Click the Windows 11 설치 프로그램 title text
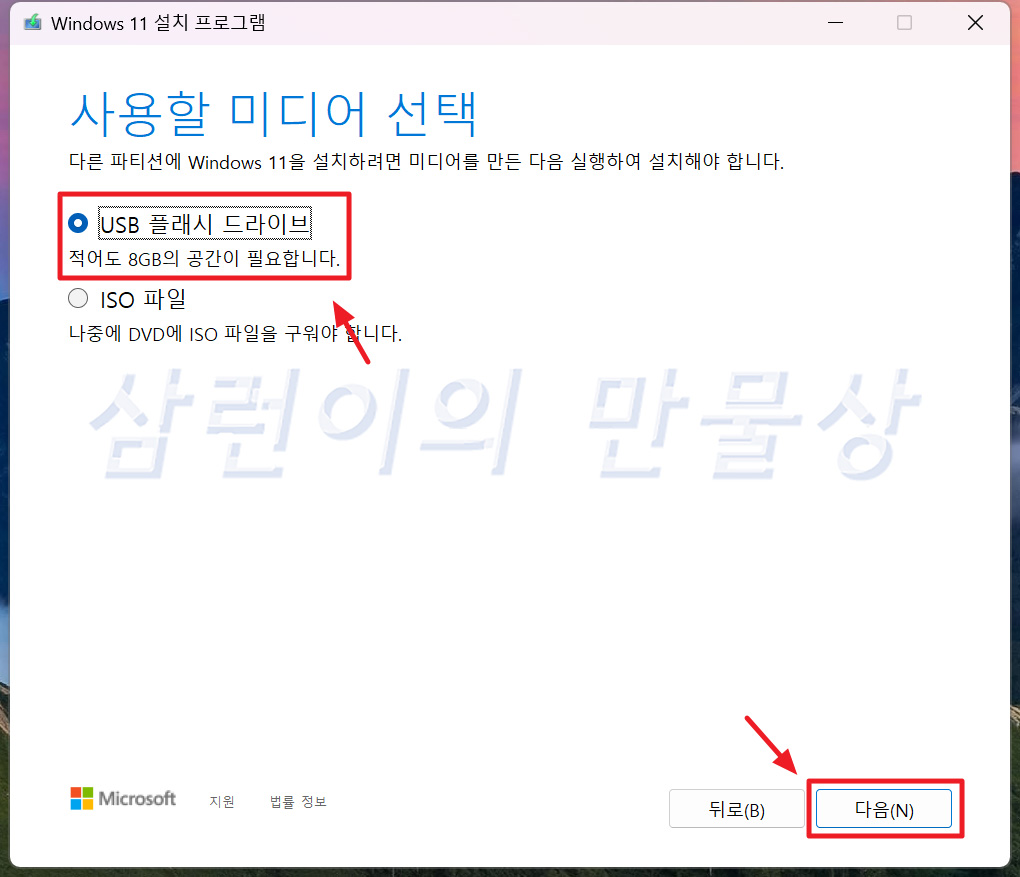Screen dimensions: 1020x877 click(158, 23)
